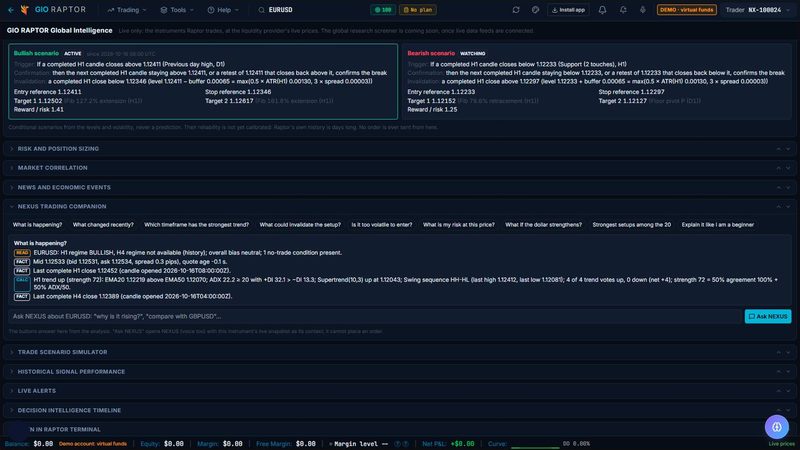The image size is (800, 450).
Task: Click the No plan badge
Action: tap(417, 10)
